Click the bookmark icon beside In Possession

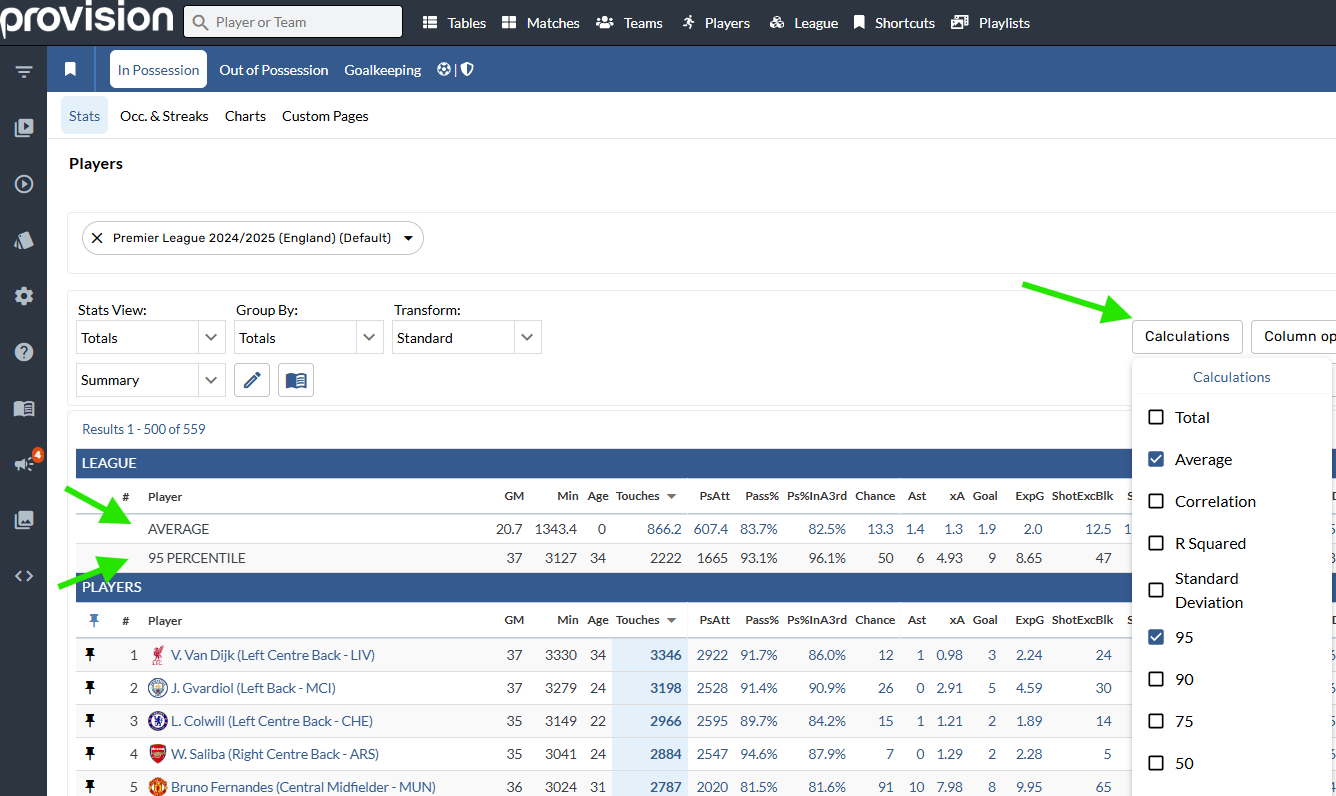point(70,70)
